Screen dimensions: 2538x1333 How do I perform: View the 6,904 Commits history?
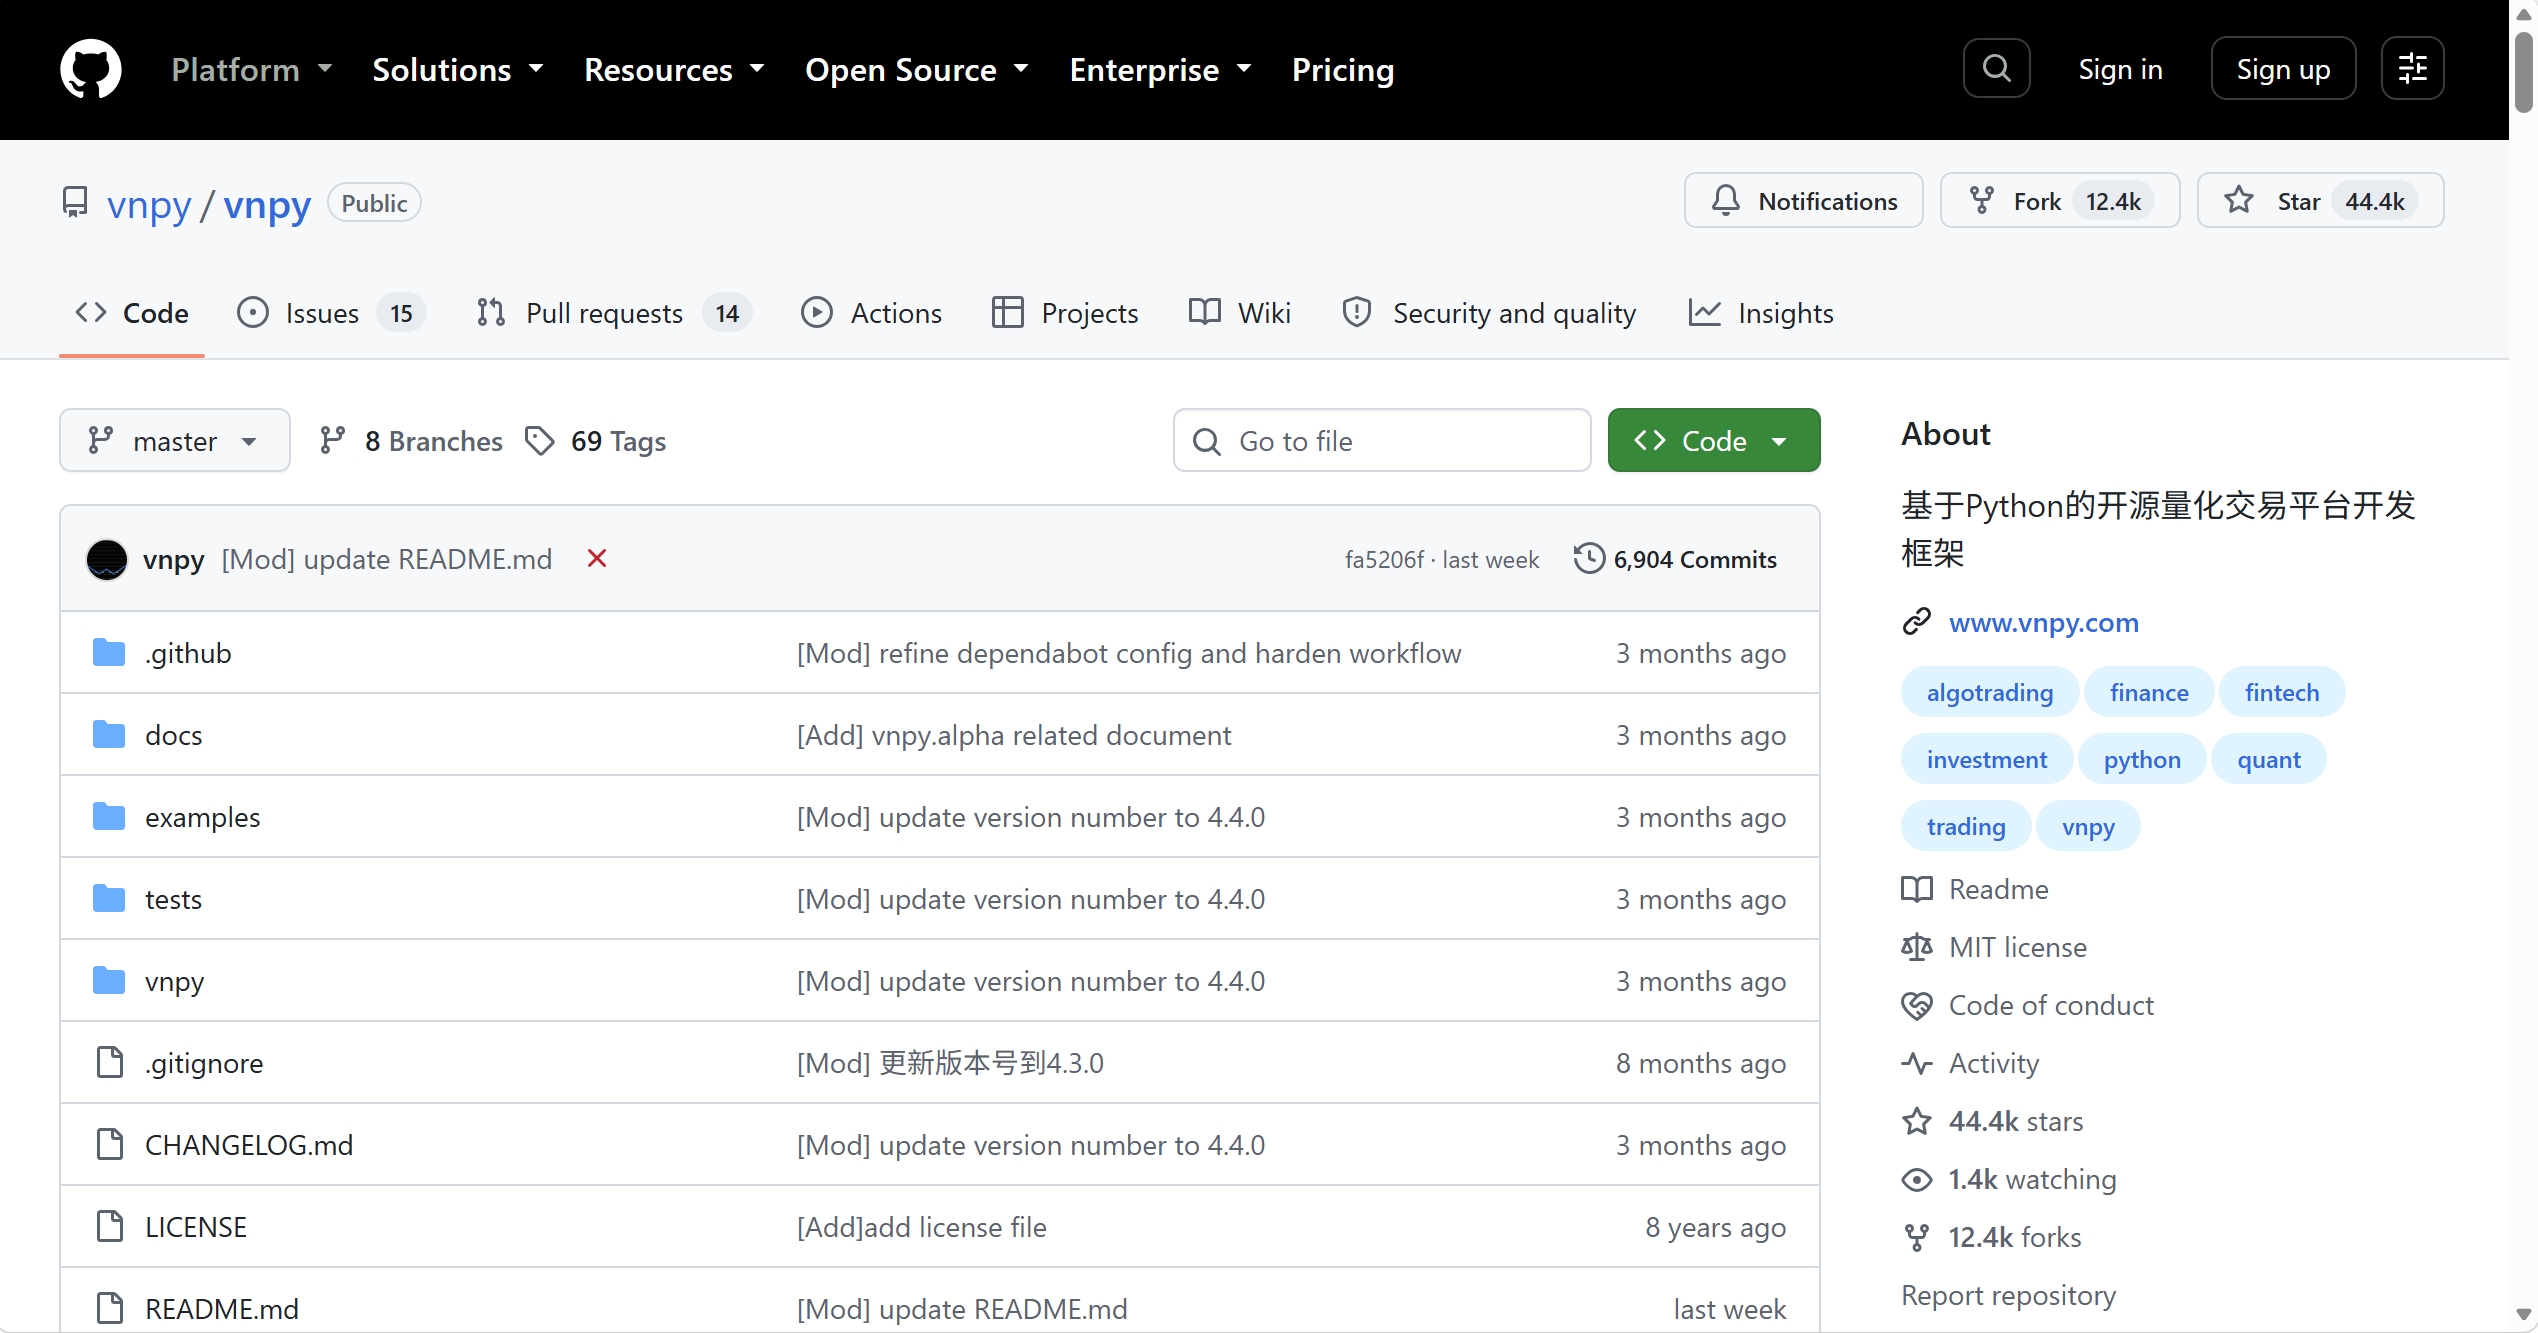point(1675,559)
